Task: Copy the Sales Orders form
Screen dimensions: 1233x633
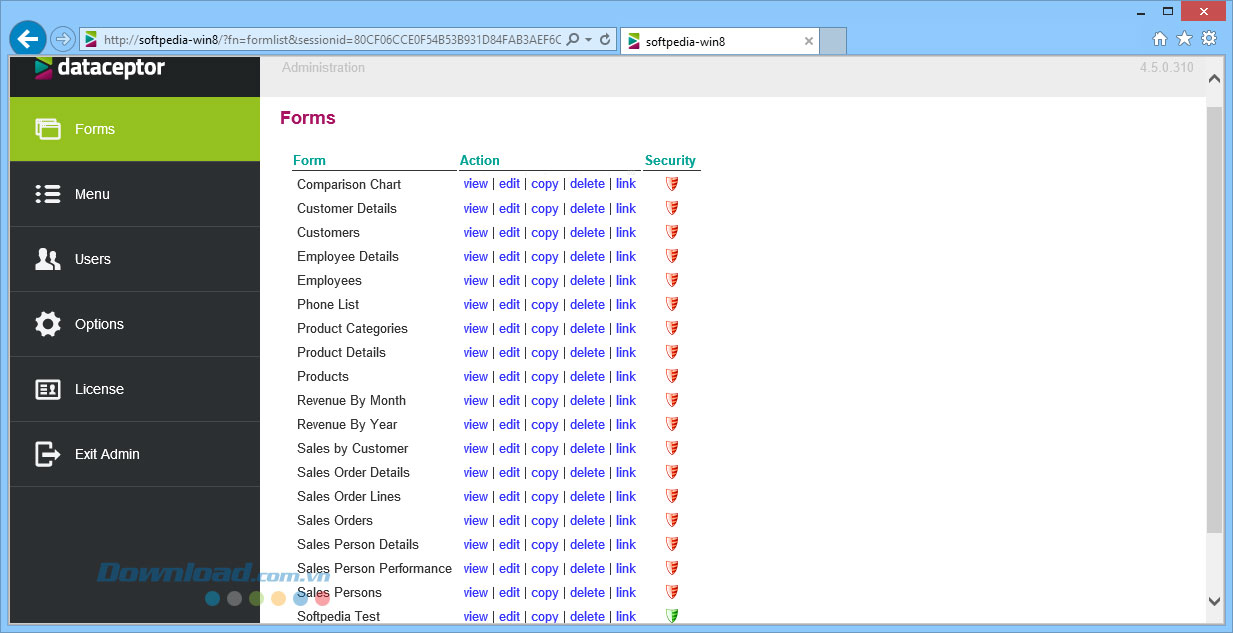Action: click(544, 520)
